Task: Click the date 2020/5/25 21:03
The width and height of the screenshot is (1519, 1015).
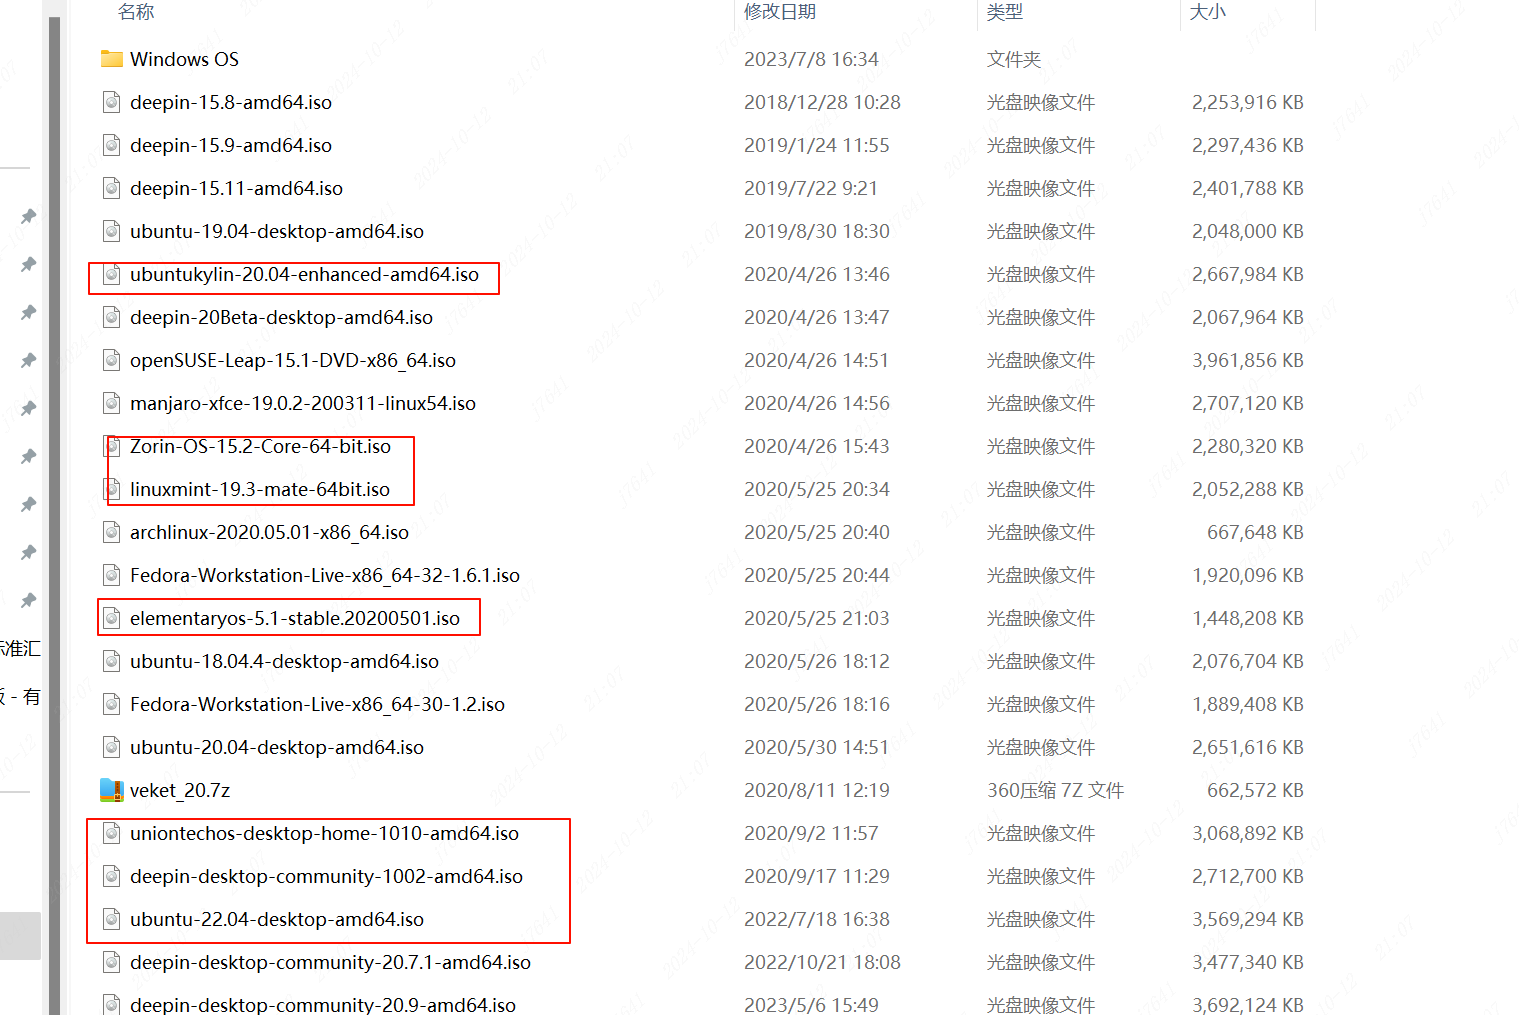Action: (x=817, y=618)
